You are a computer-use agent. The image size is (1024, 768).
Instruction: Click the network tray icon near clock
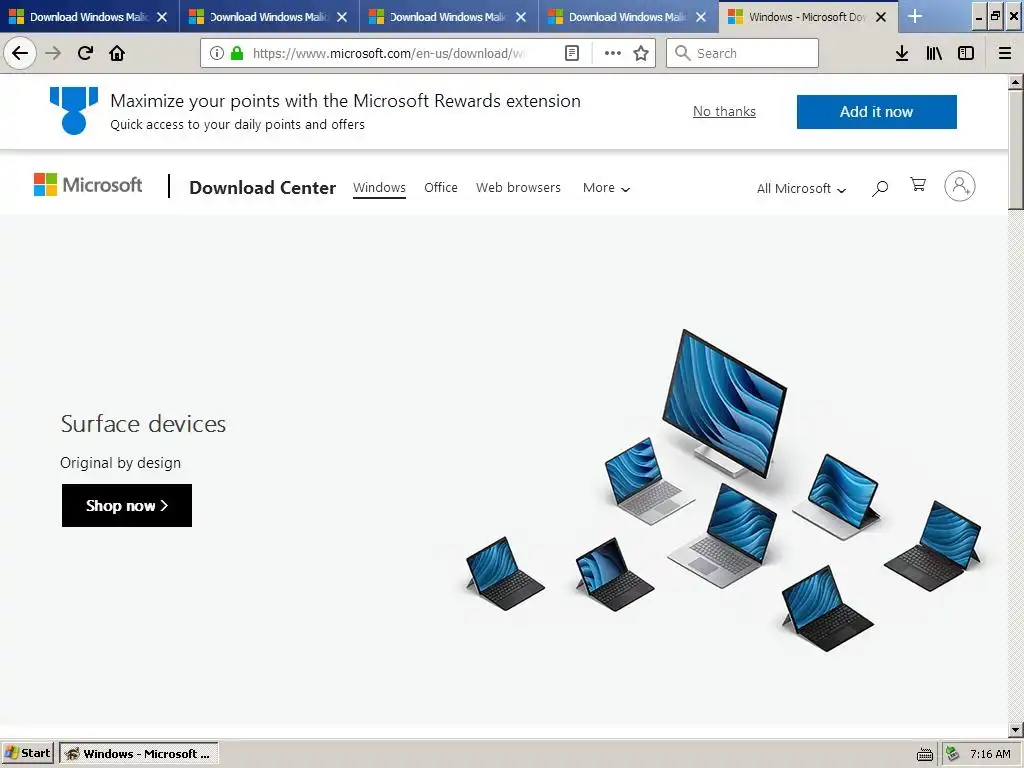tap(953, 754)
